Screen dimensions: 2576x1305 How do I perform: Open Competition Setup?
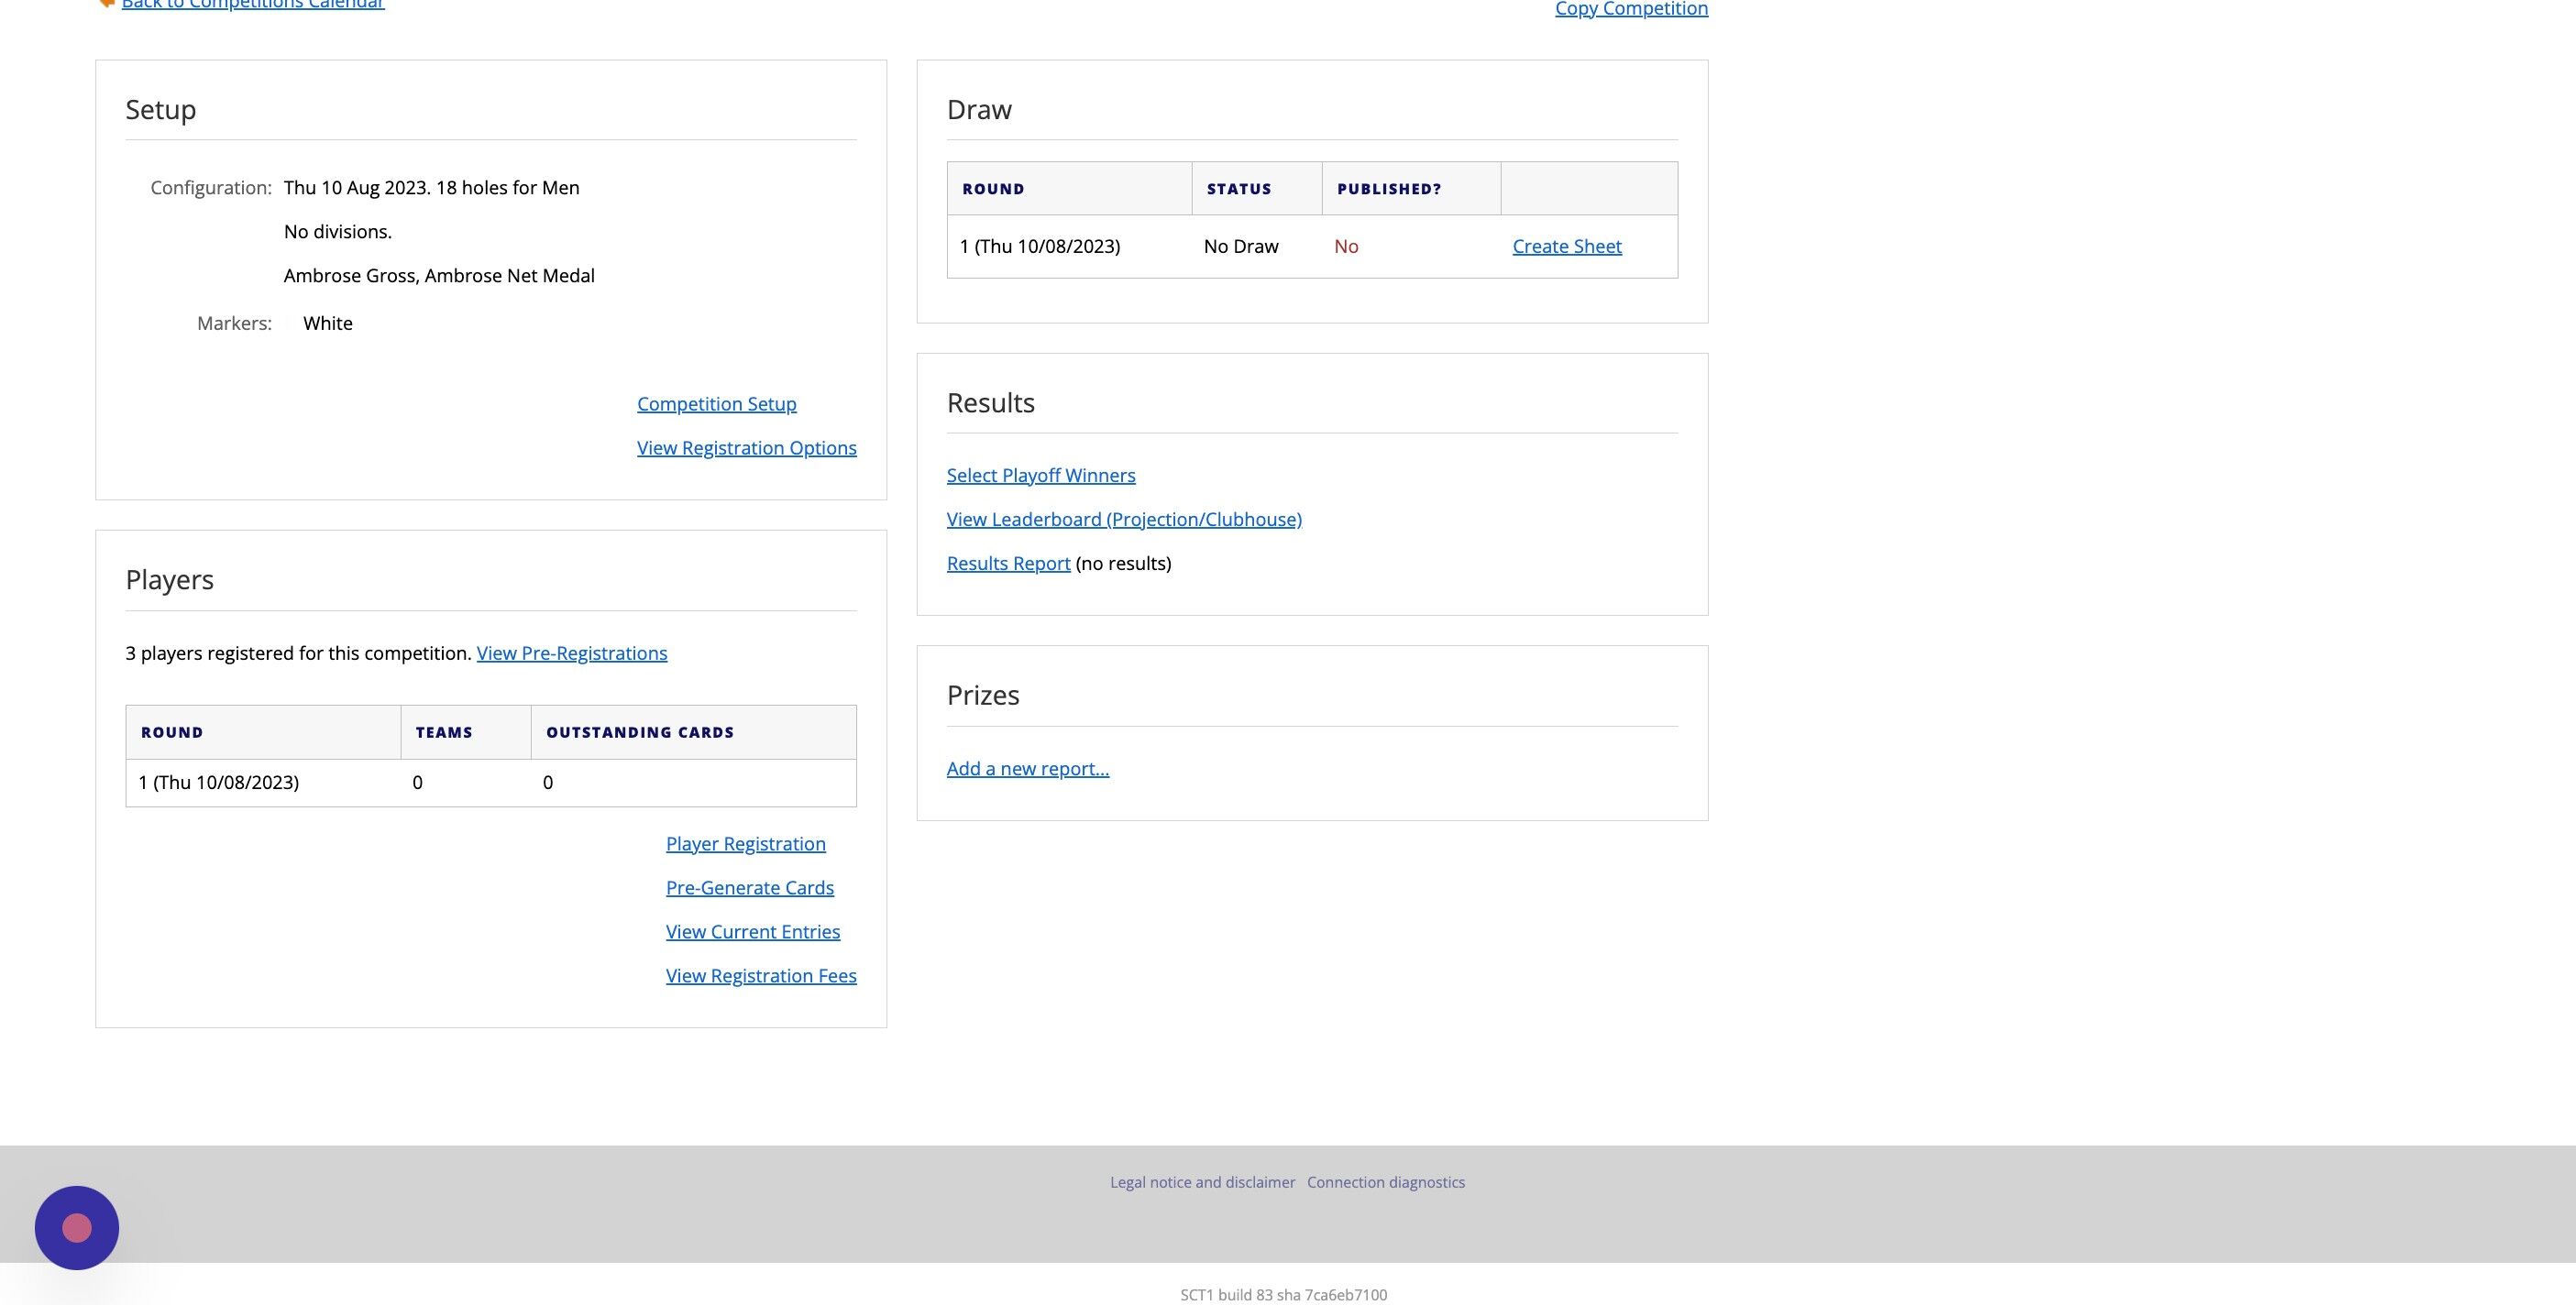click(x=716, y=404)
